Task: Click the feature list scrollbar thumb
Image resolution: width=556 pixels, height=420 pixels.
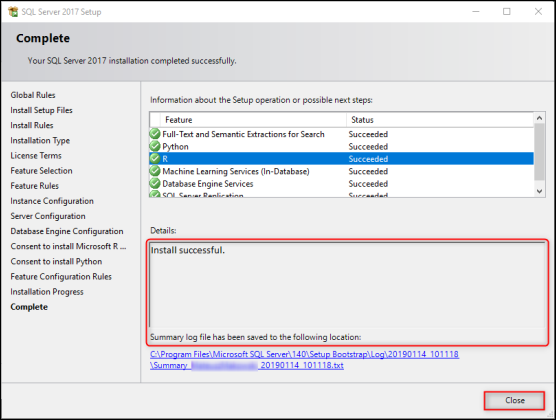Action: click(x=539, y=152)
